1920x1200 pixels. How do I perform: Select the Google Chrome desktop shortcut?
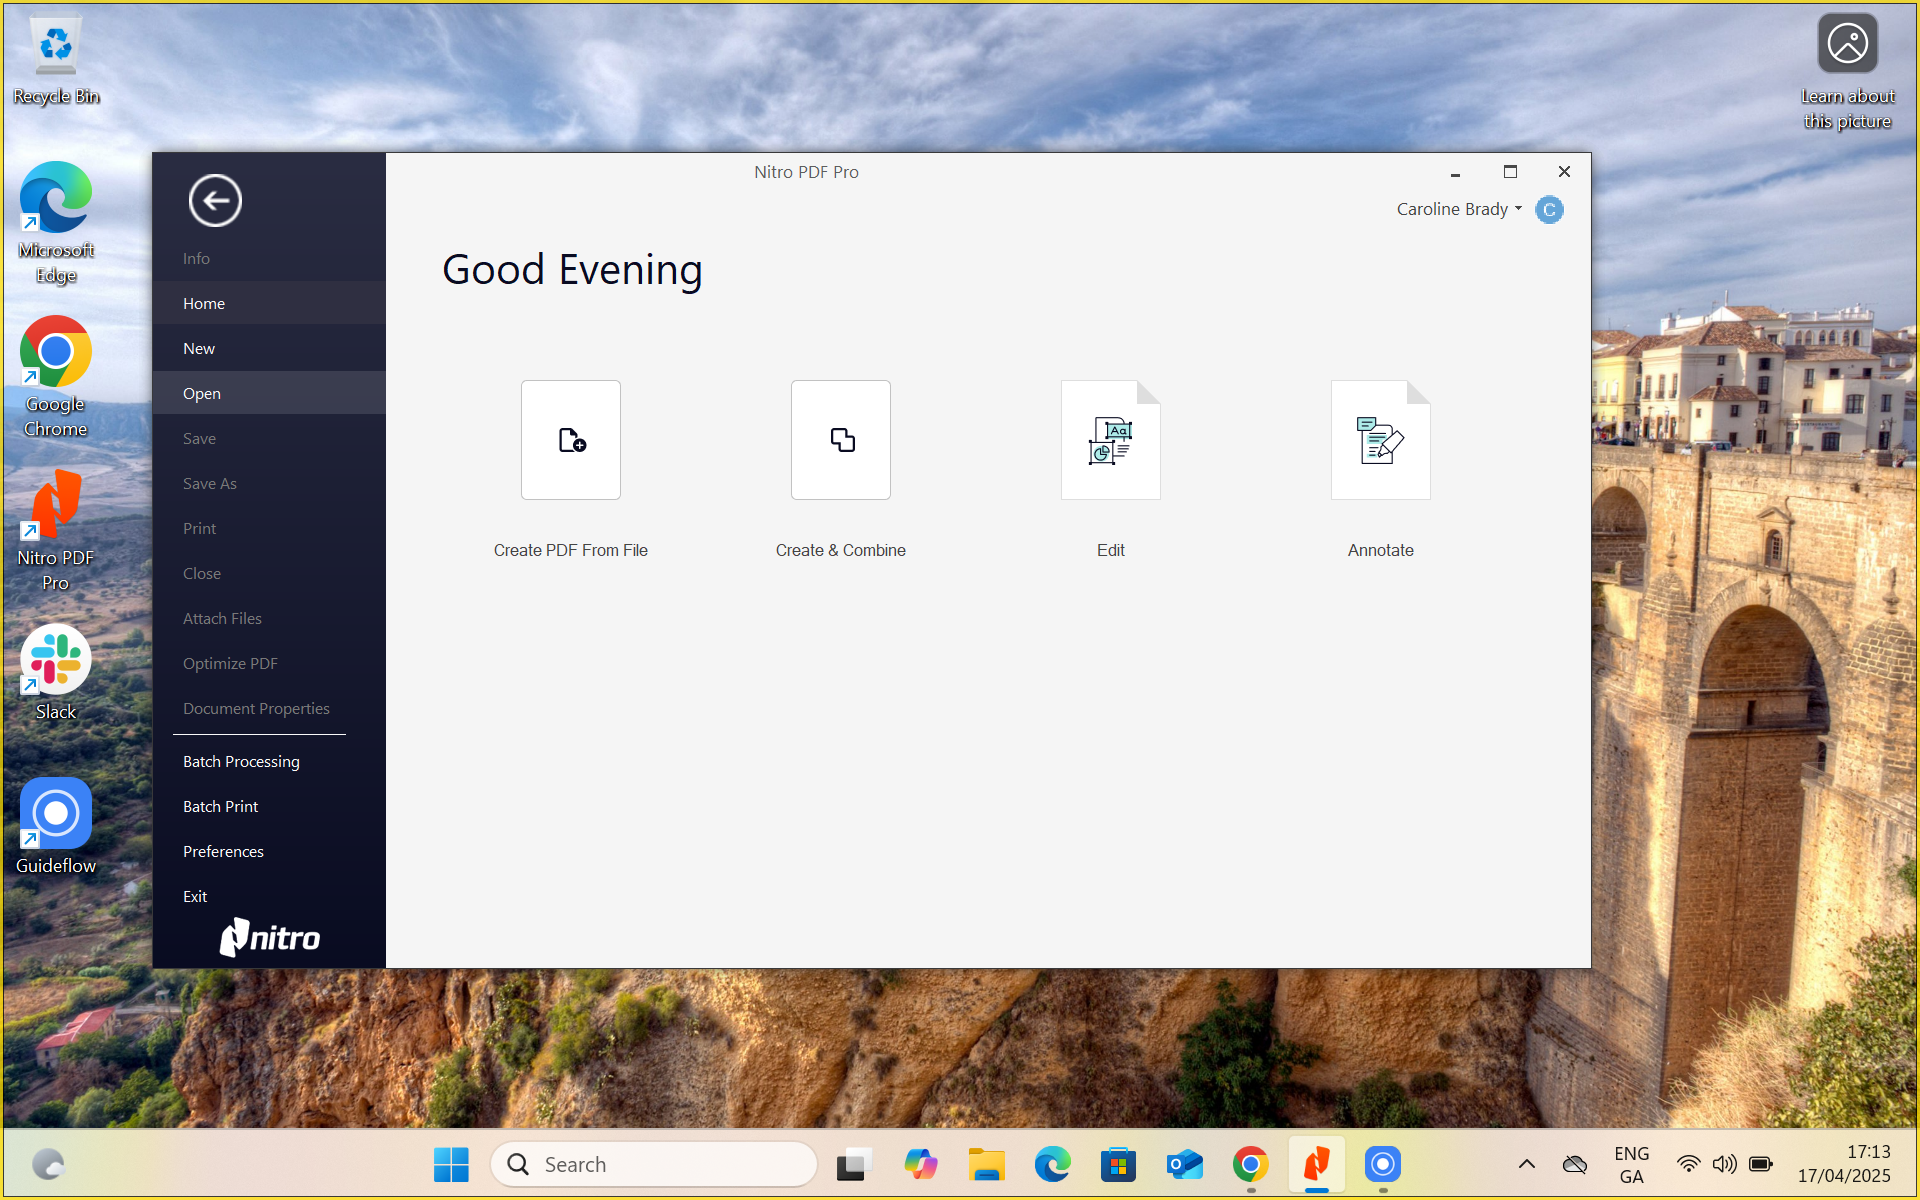tap(56, 377)
